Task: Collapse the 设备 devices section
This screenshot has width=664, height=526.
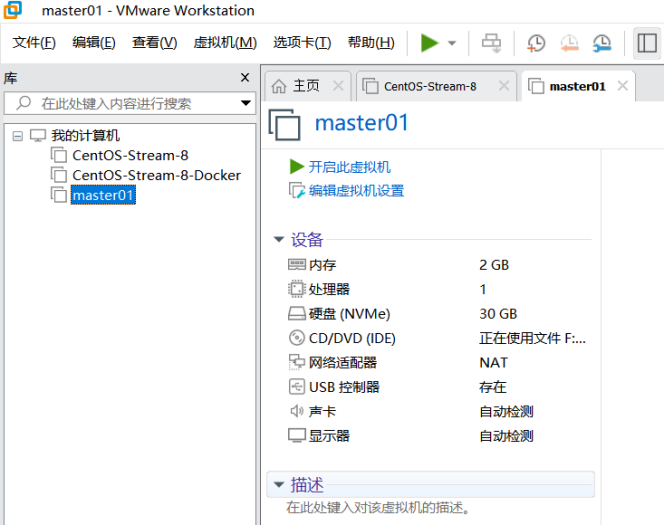Action: pyautogui.click(x=279, y=239)
